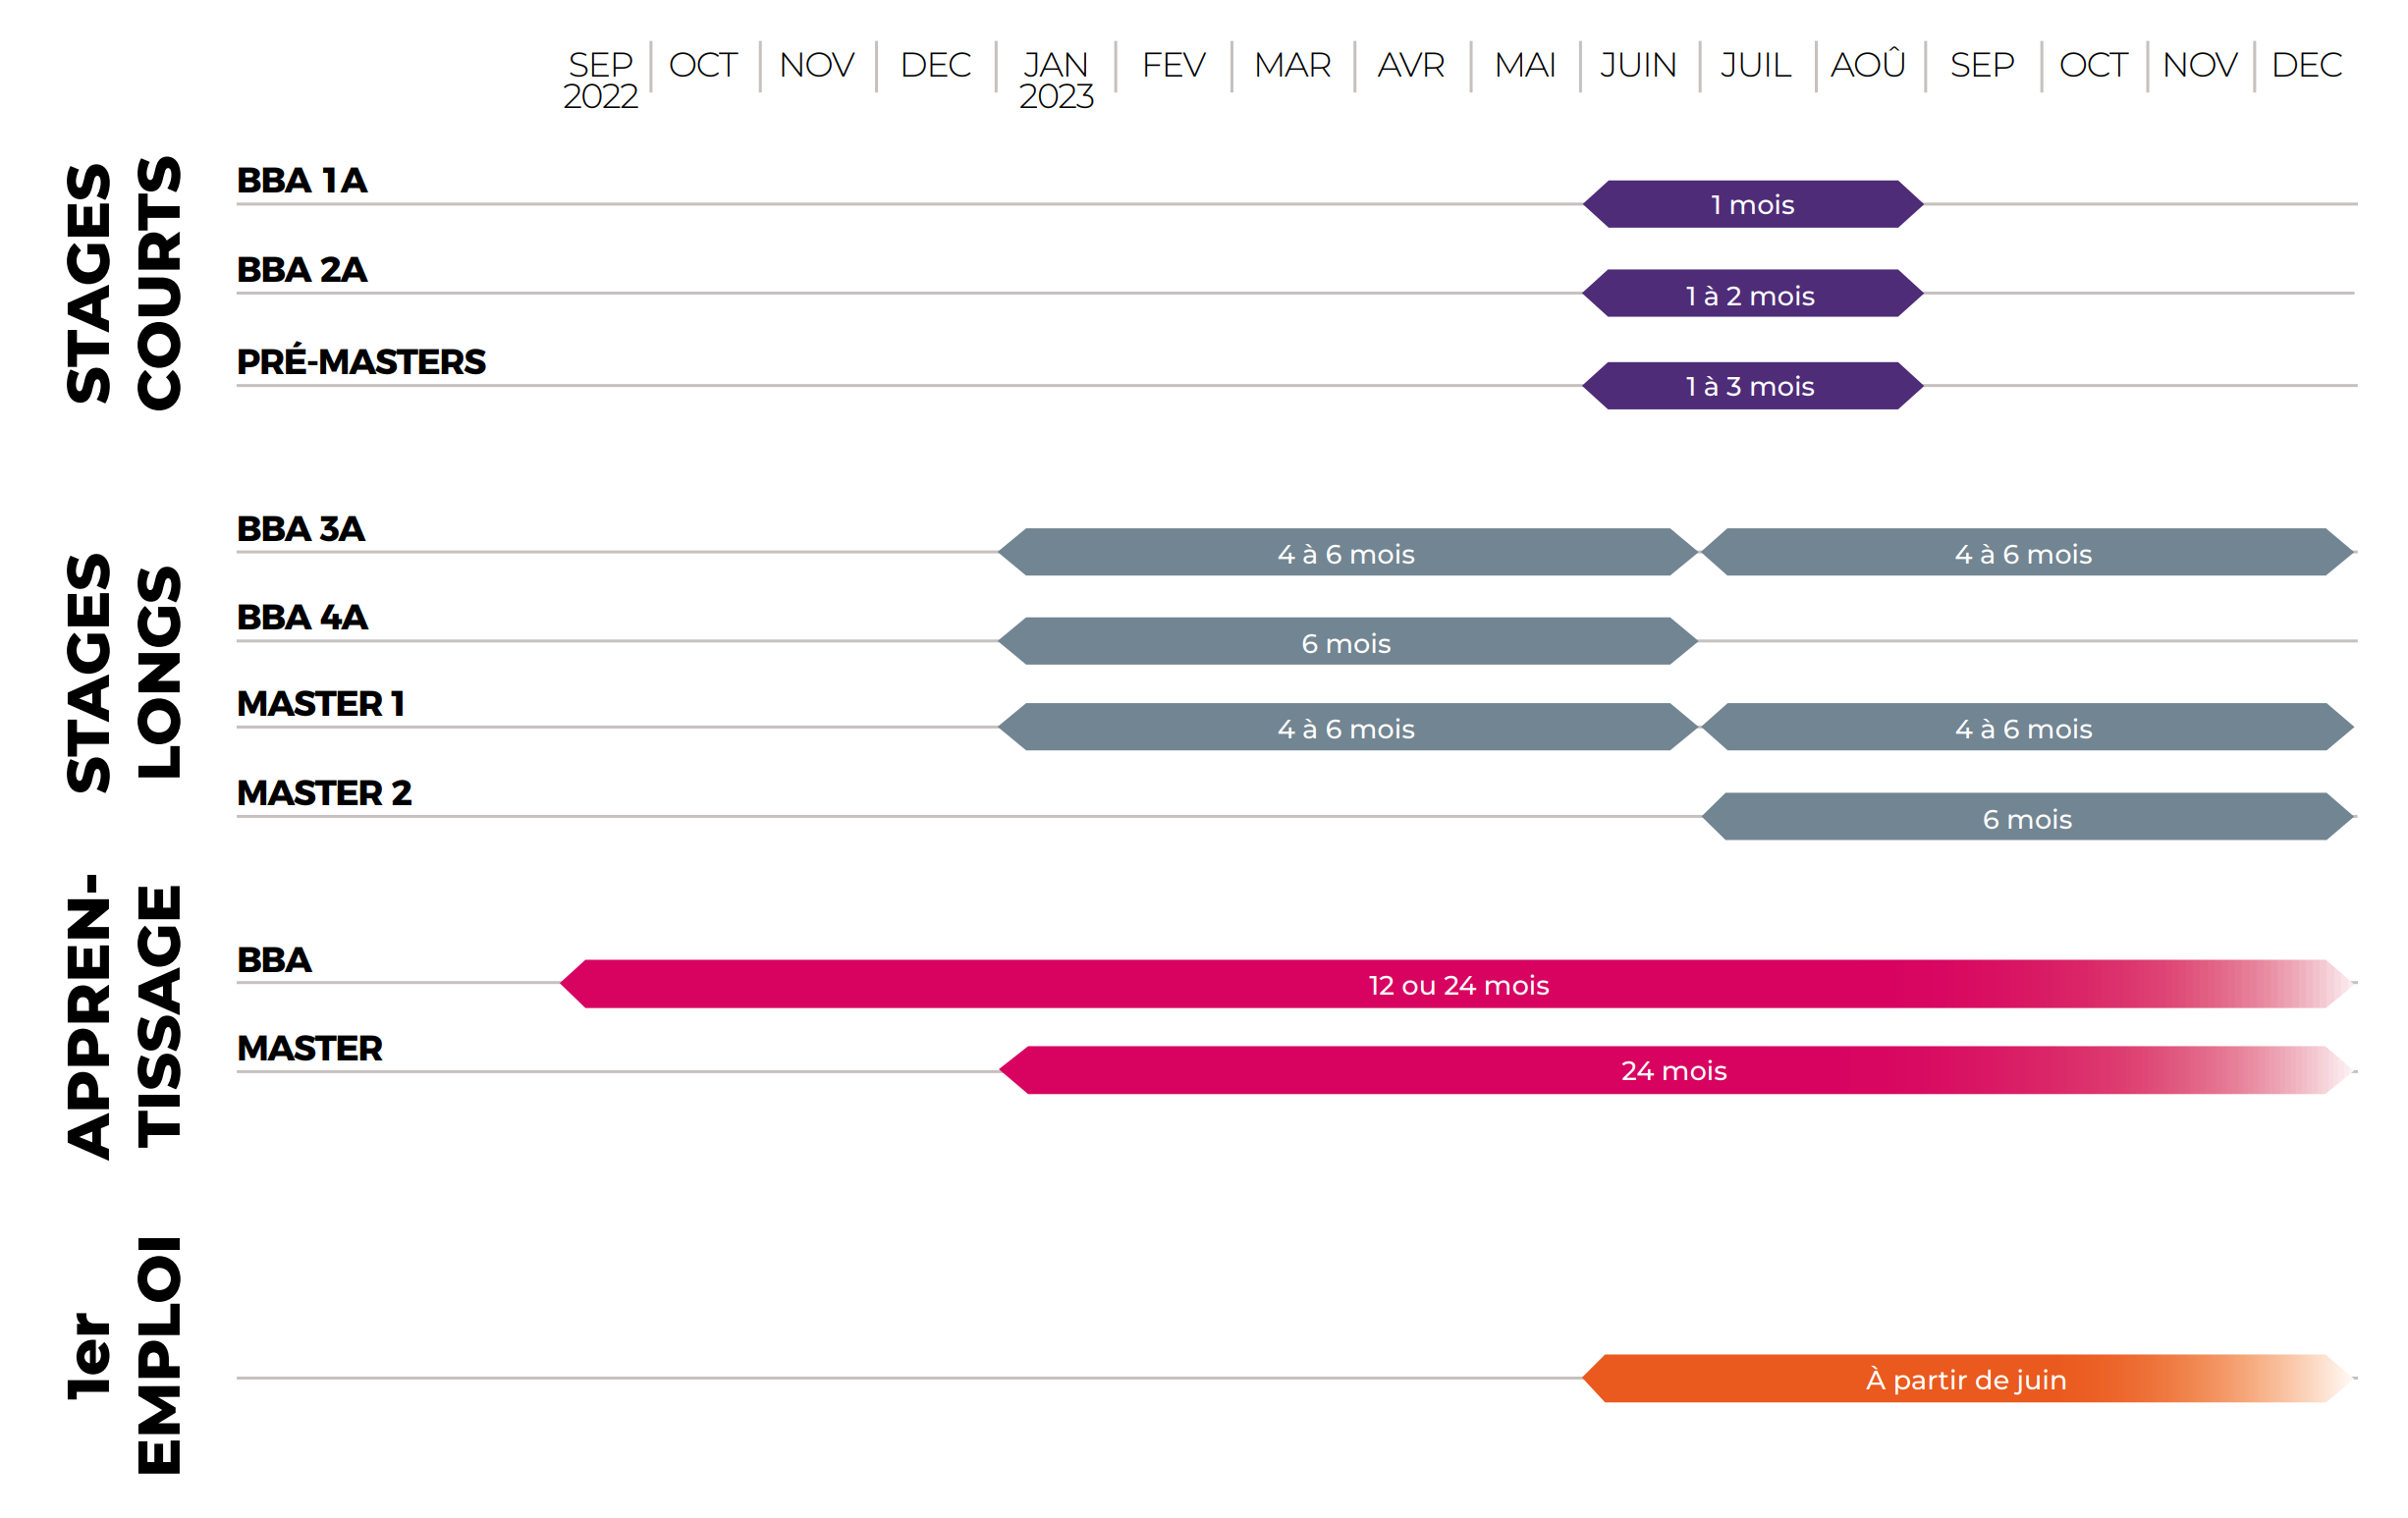Select the 'JAN 2023' month header
Screen dimensions: 2408x1518
point(1056,79)
